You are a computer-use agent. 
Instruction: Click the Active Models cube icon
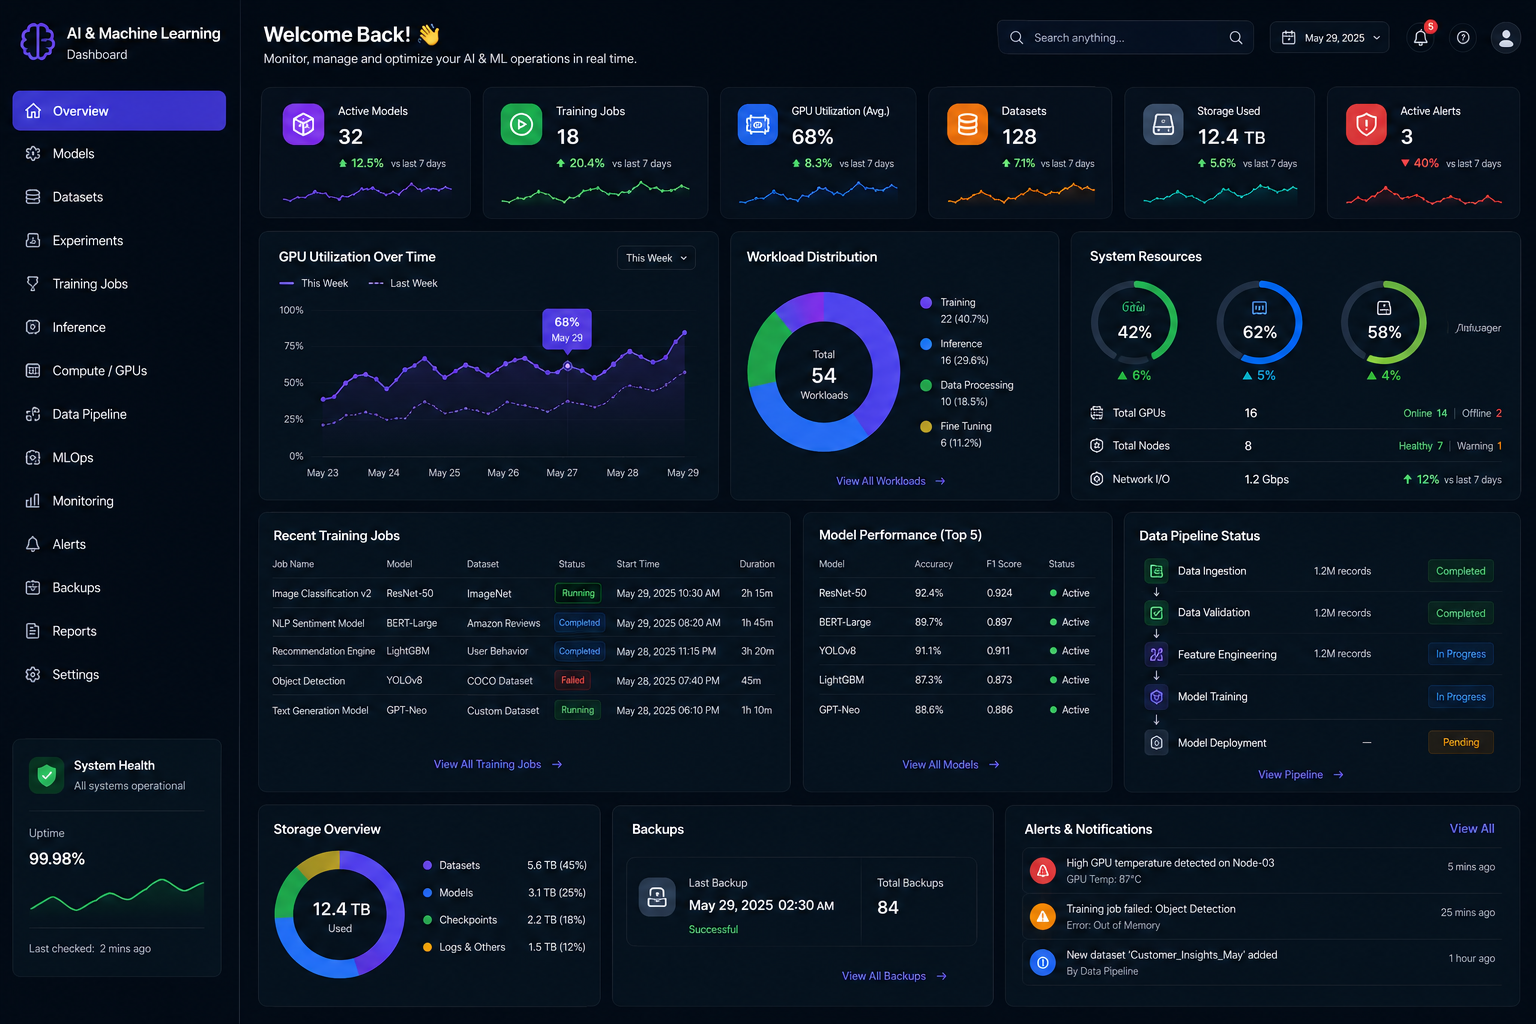point(303,124)
